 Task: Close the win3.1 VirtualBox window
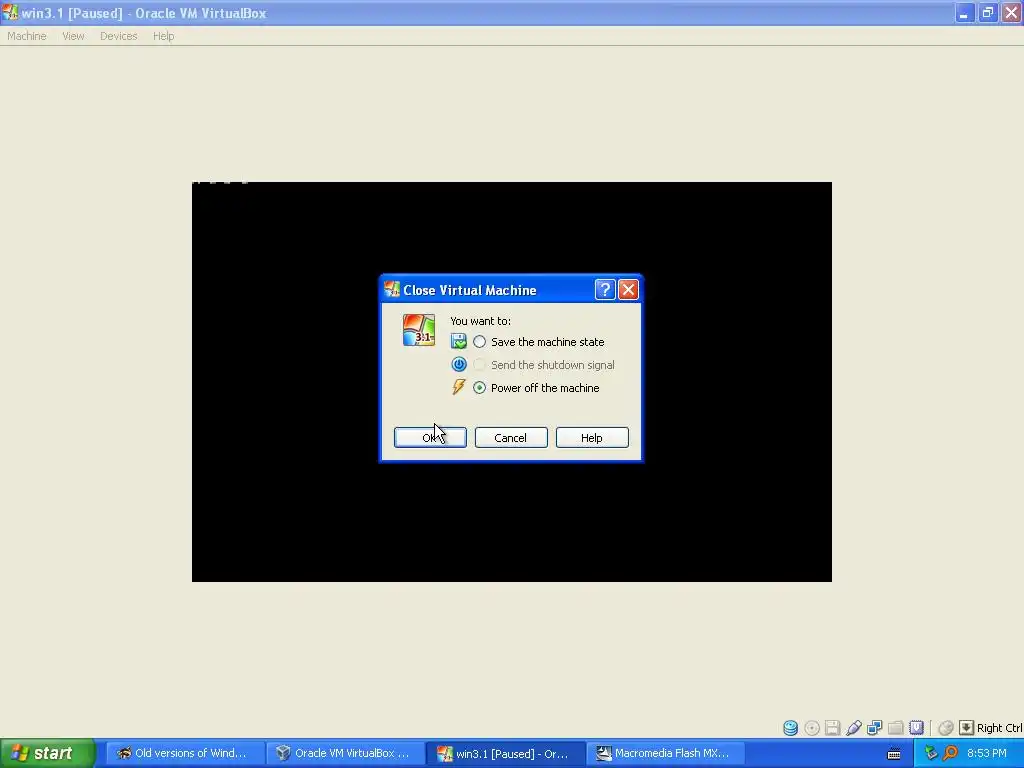pos(1012,12)
